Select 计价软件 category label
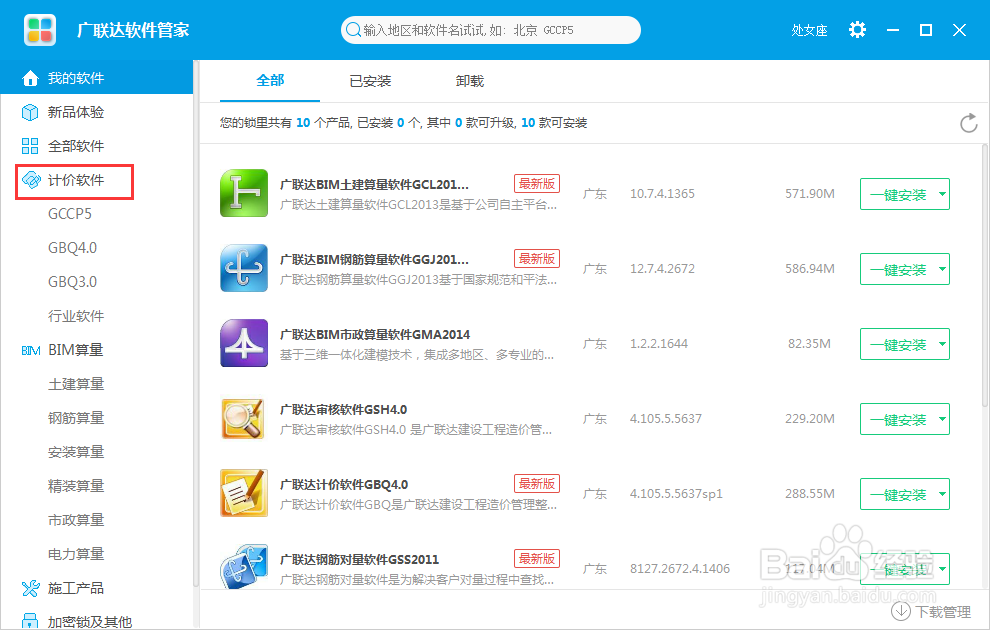 [x=76, y=181]
